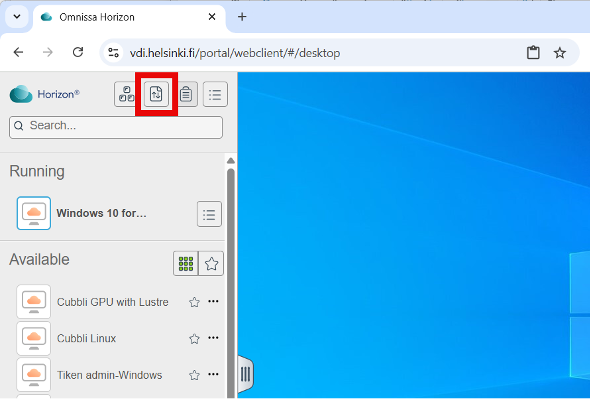The height and width of the screenshot is (400, 590).
Task: Show only favorite desktops view
Action: [211, 264]
